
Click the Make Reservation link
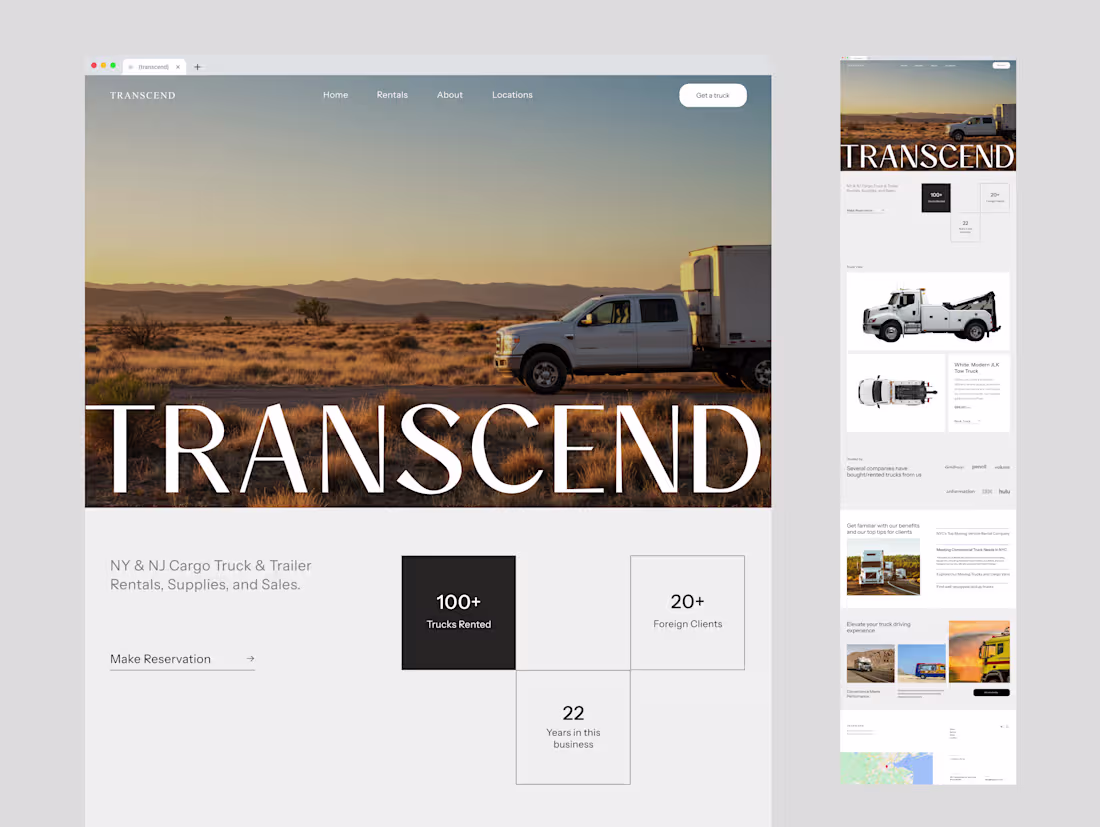click(x=160, y=658)
